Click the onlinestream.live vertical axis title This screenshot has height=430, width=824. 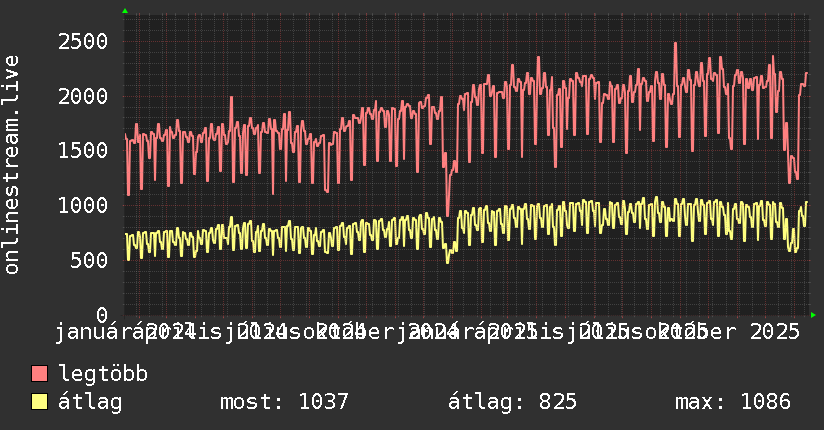tap(12, 165)
